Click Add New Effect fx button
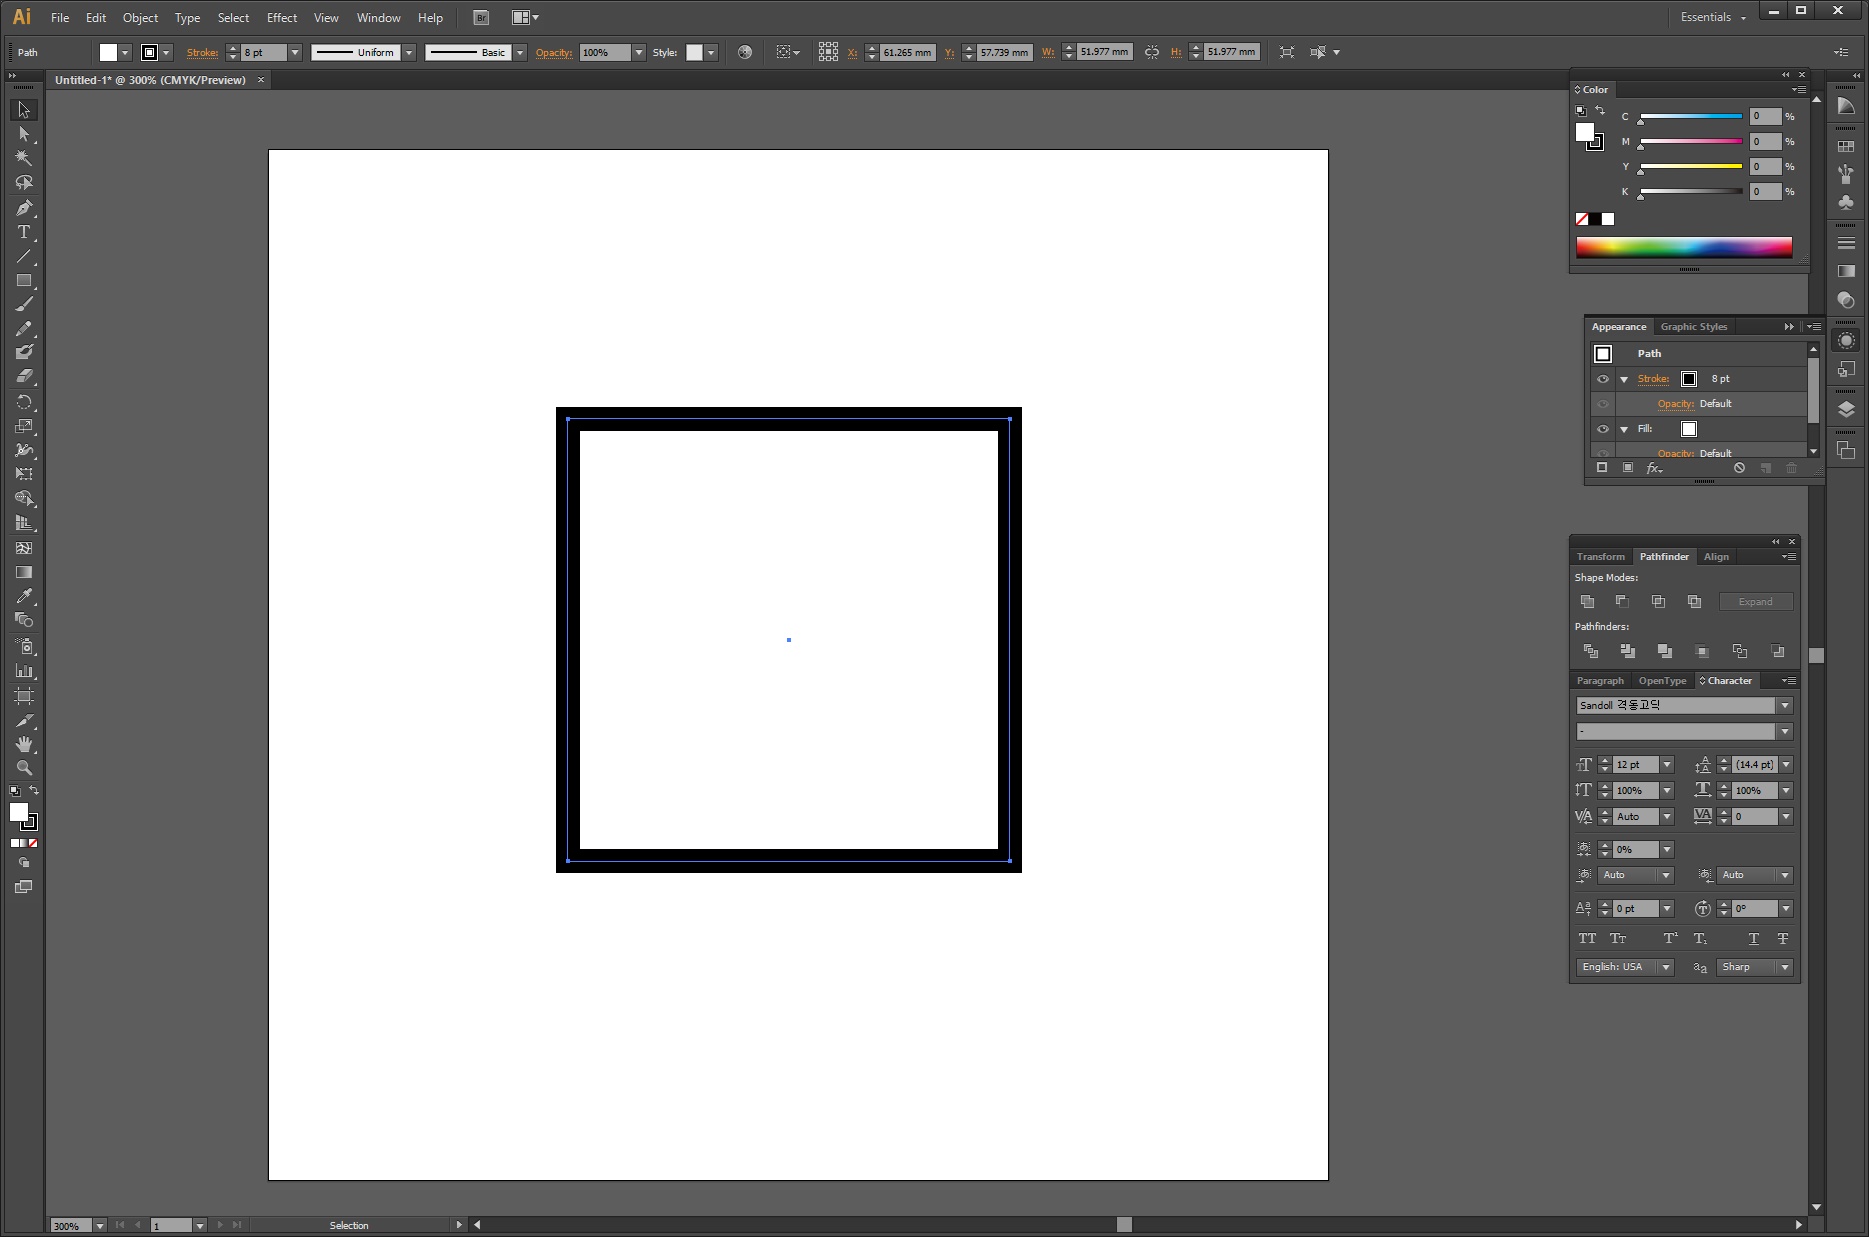 [x=1654, y=468]
